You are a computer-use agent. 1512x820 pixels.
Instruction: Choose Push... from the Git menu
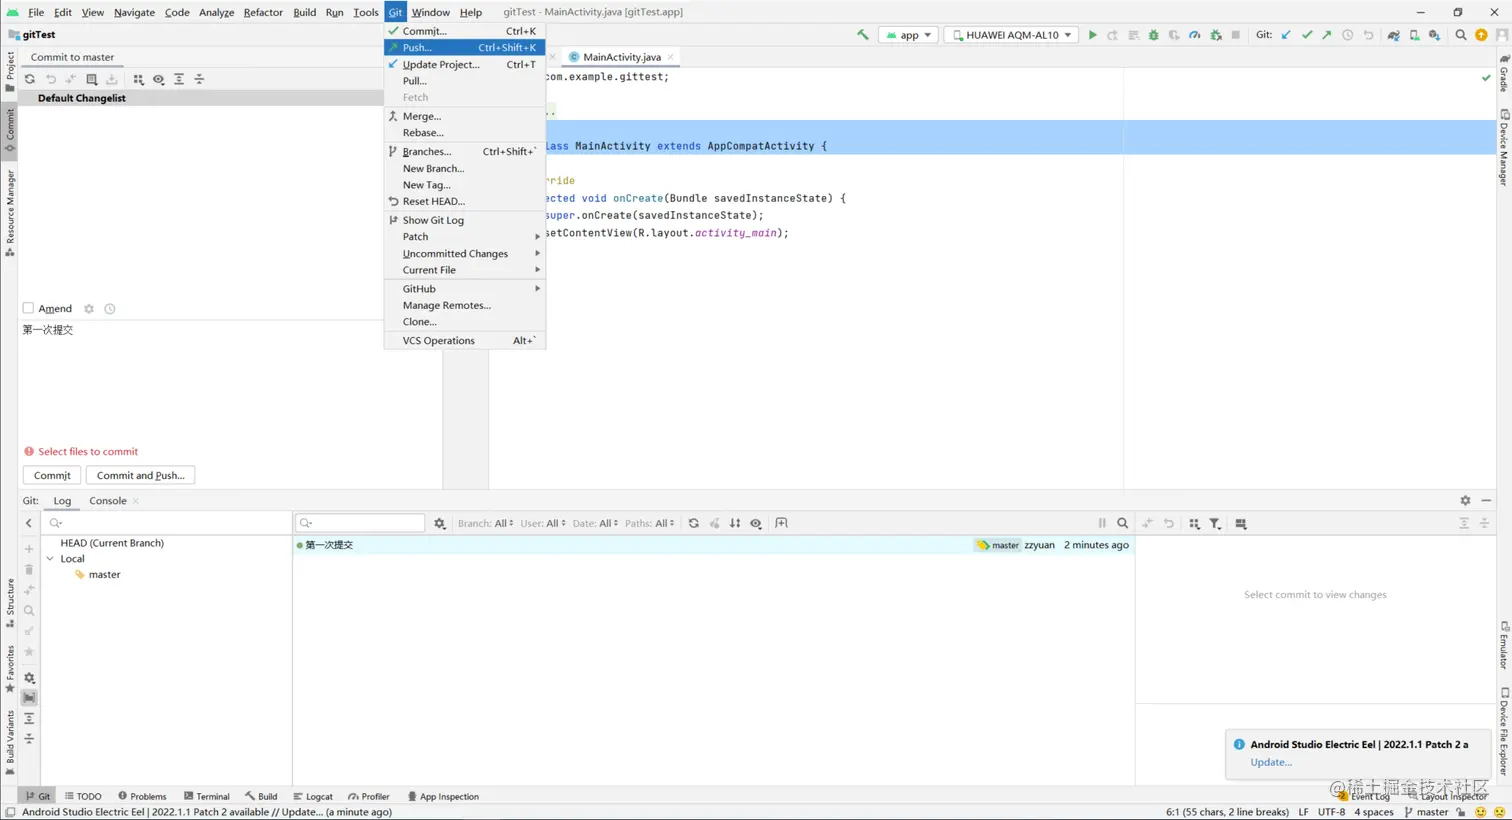[465, 47]
